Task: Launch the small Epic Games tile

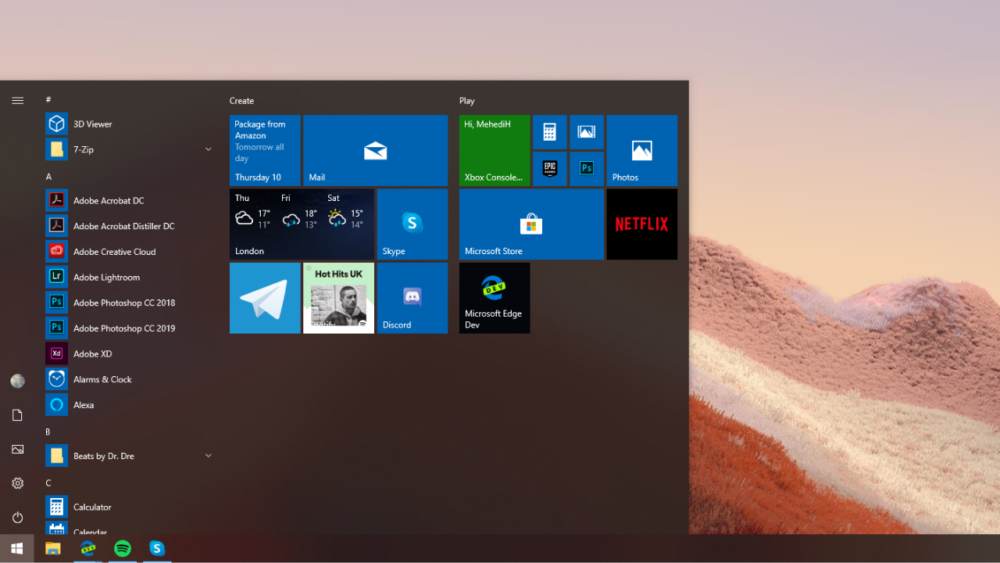Action: [549, 169]
